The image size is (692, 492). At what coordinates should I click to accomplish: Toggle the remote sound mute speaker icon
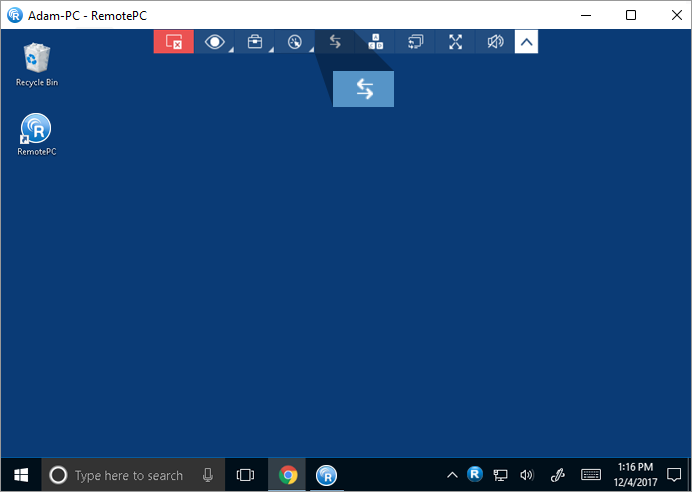(x=495, y=42)
